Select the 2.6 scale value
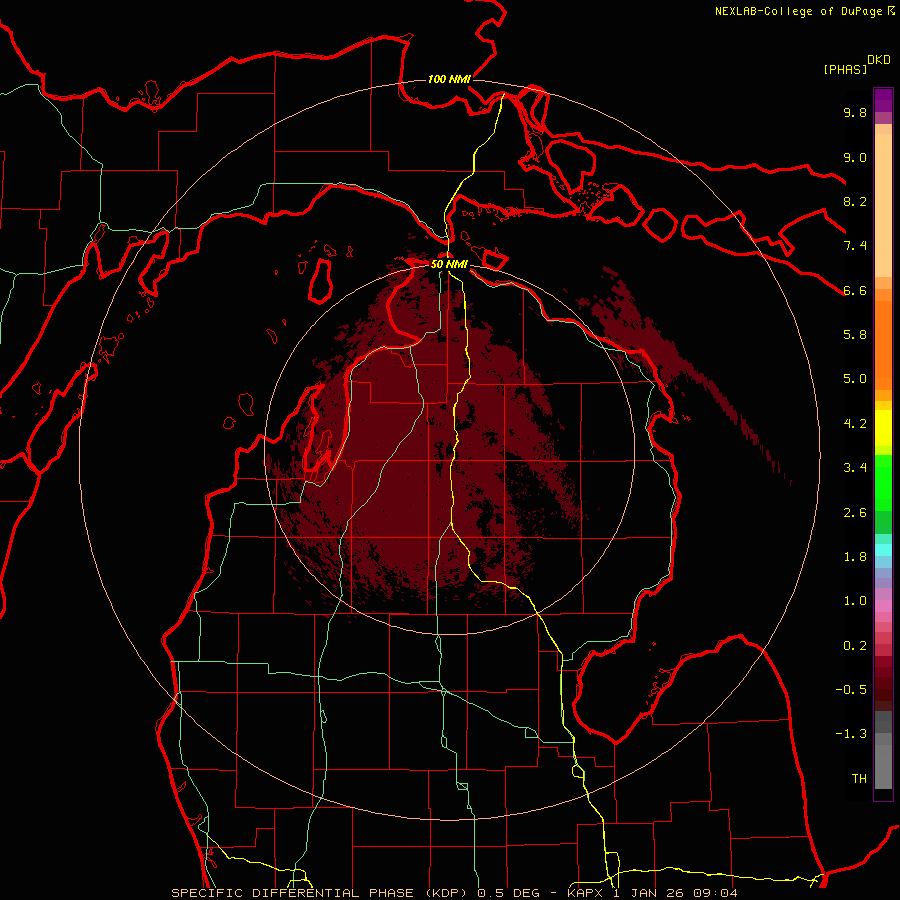 pyautogui.click(x=855, y=513)
